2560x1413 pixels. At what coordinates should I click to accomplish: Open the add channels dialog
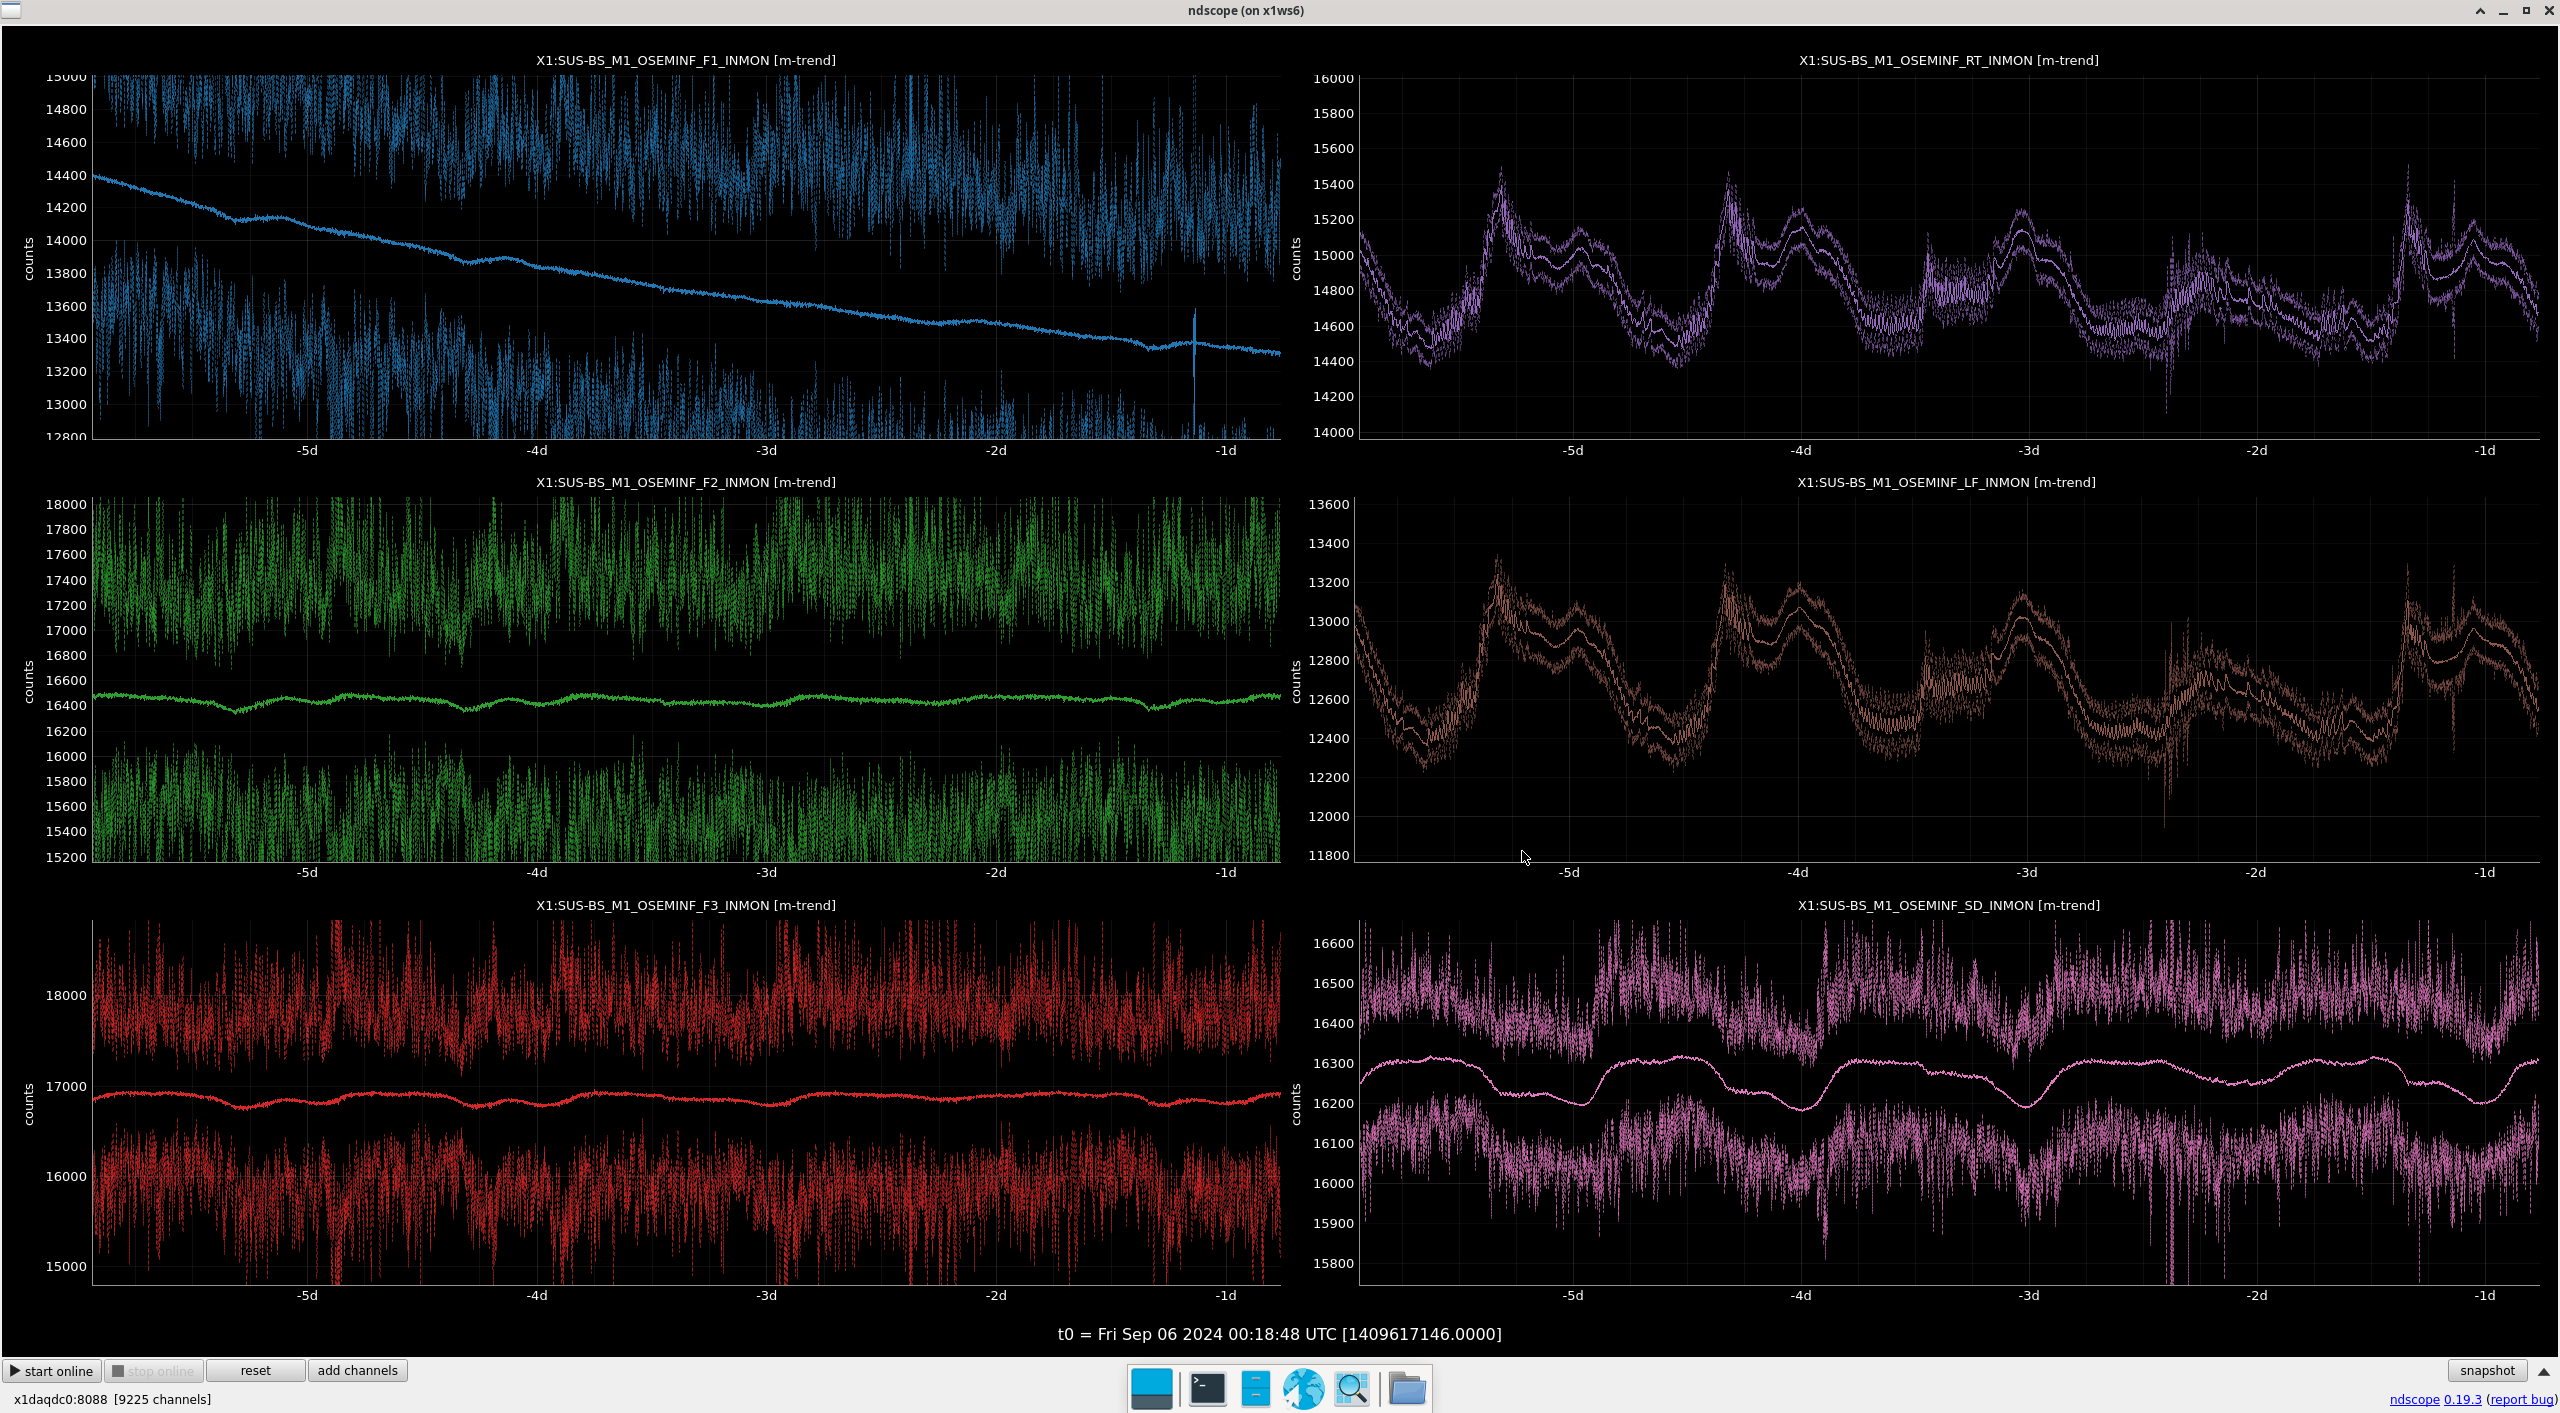(357, 1371)
